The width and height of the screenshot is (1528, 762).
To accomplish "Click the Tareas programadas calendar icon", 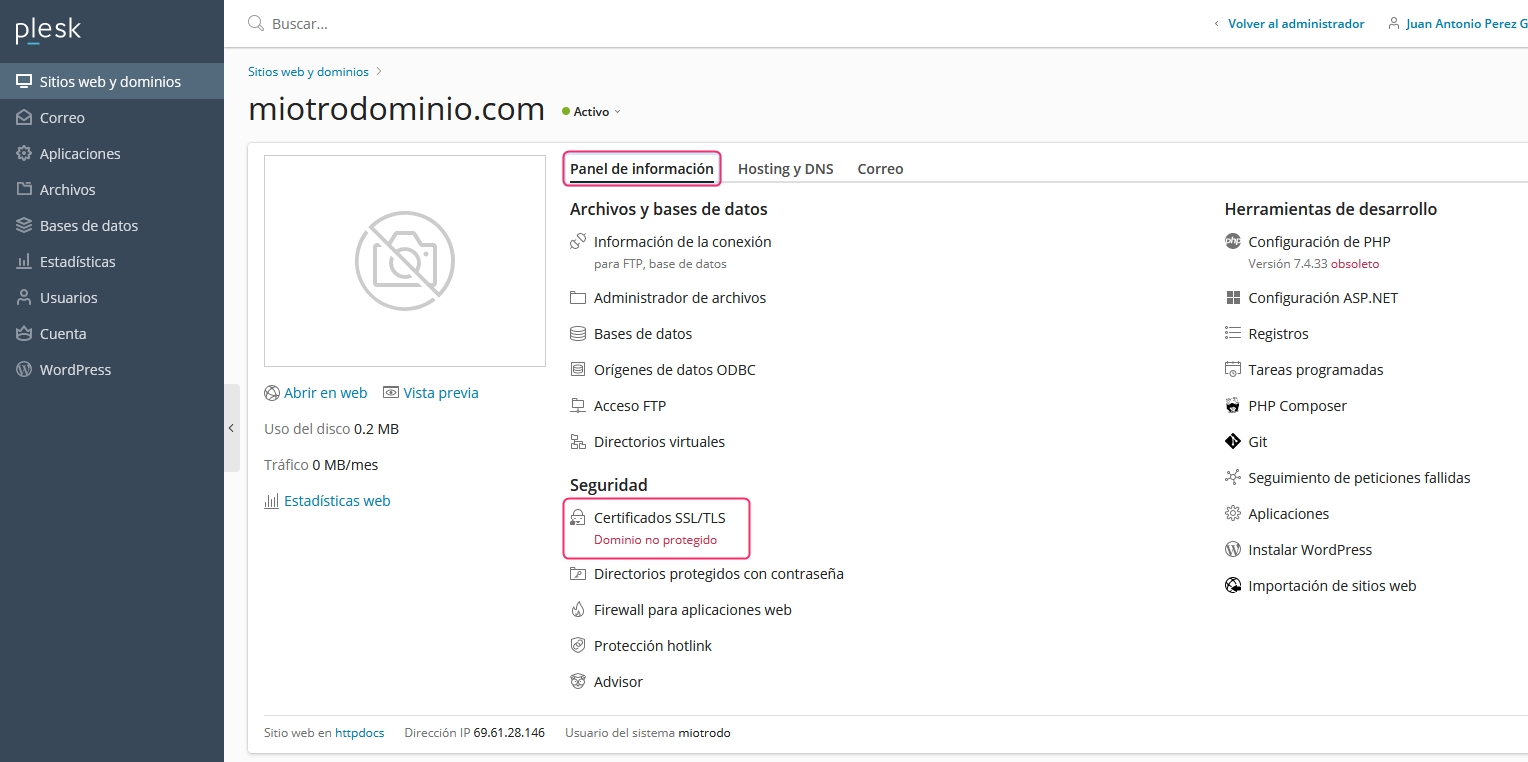I will [1232, 370].
